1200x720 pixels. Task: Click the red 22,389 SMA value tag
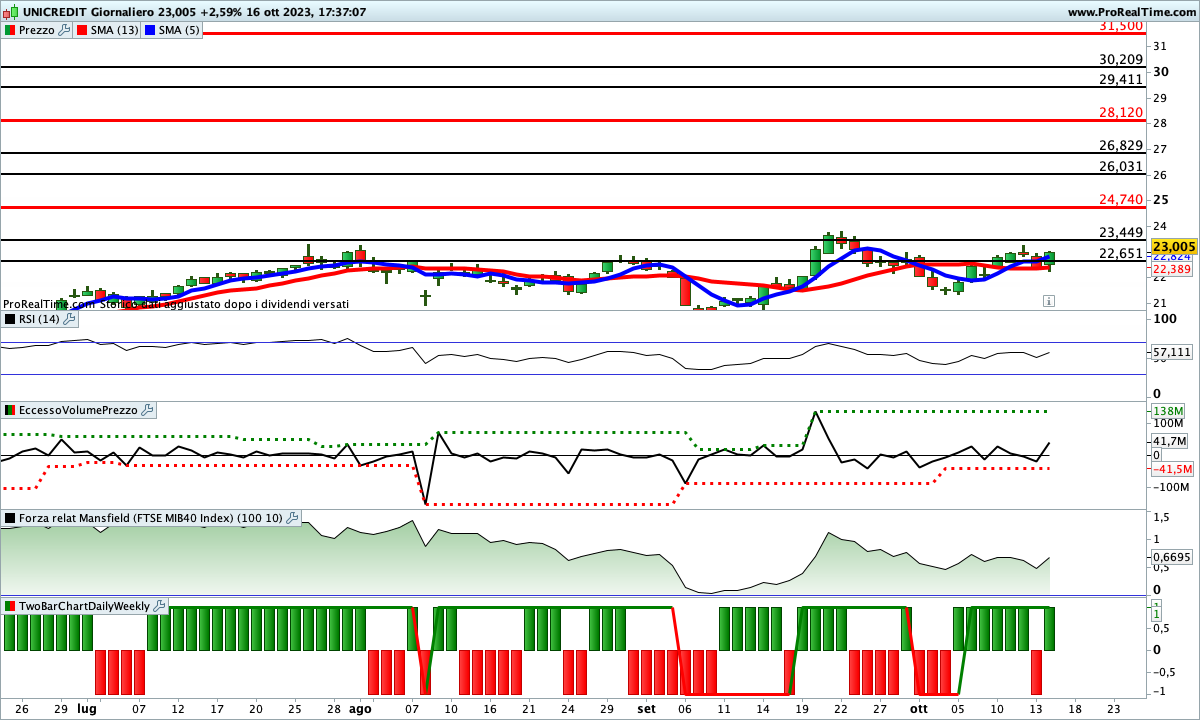tap(1171, 269)
